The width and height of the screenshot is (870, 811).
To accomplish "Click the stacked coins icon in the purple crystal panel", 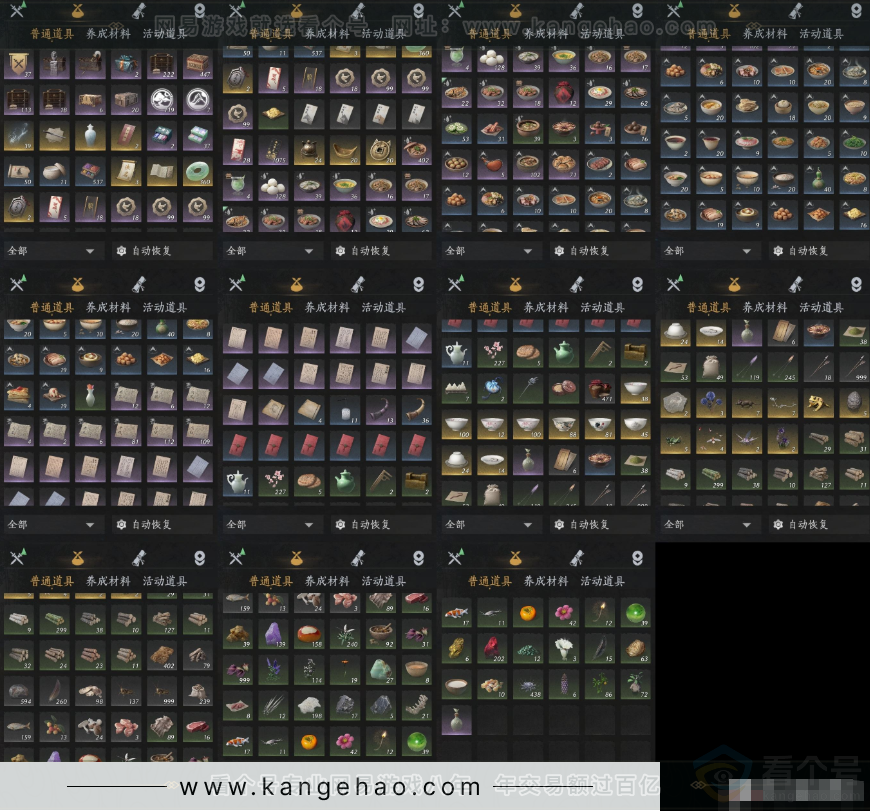I will [419, 557].
